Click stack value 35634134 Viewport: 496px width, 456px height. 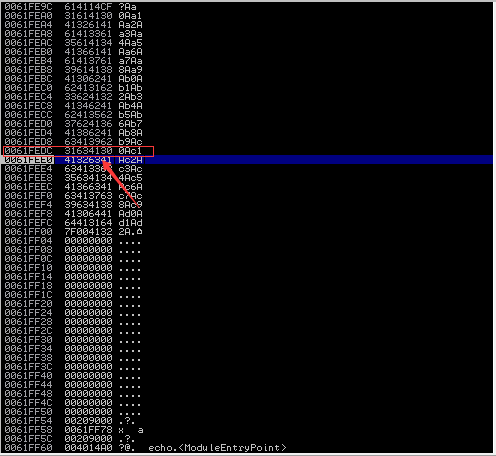[x=88, y=178]
